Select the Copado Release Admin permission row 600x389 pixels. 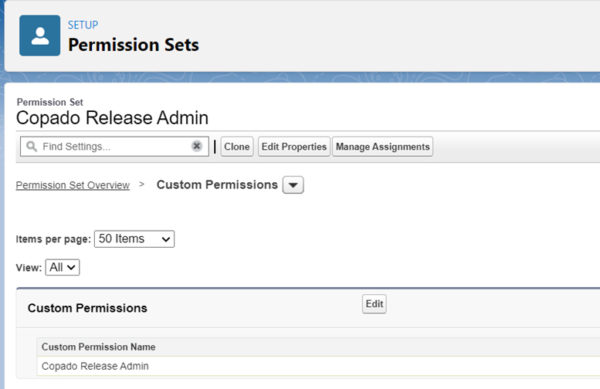click(319, 366)
